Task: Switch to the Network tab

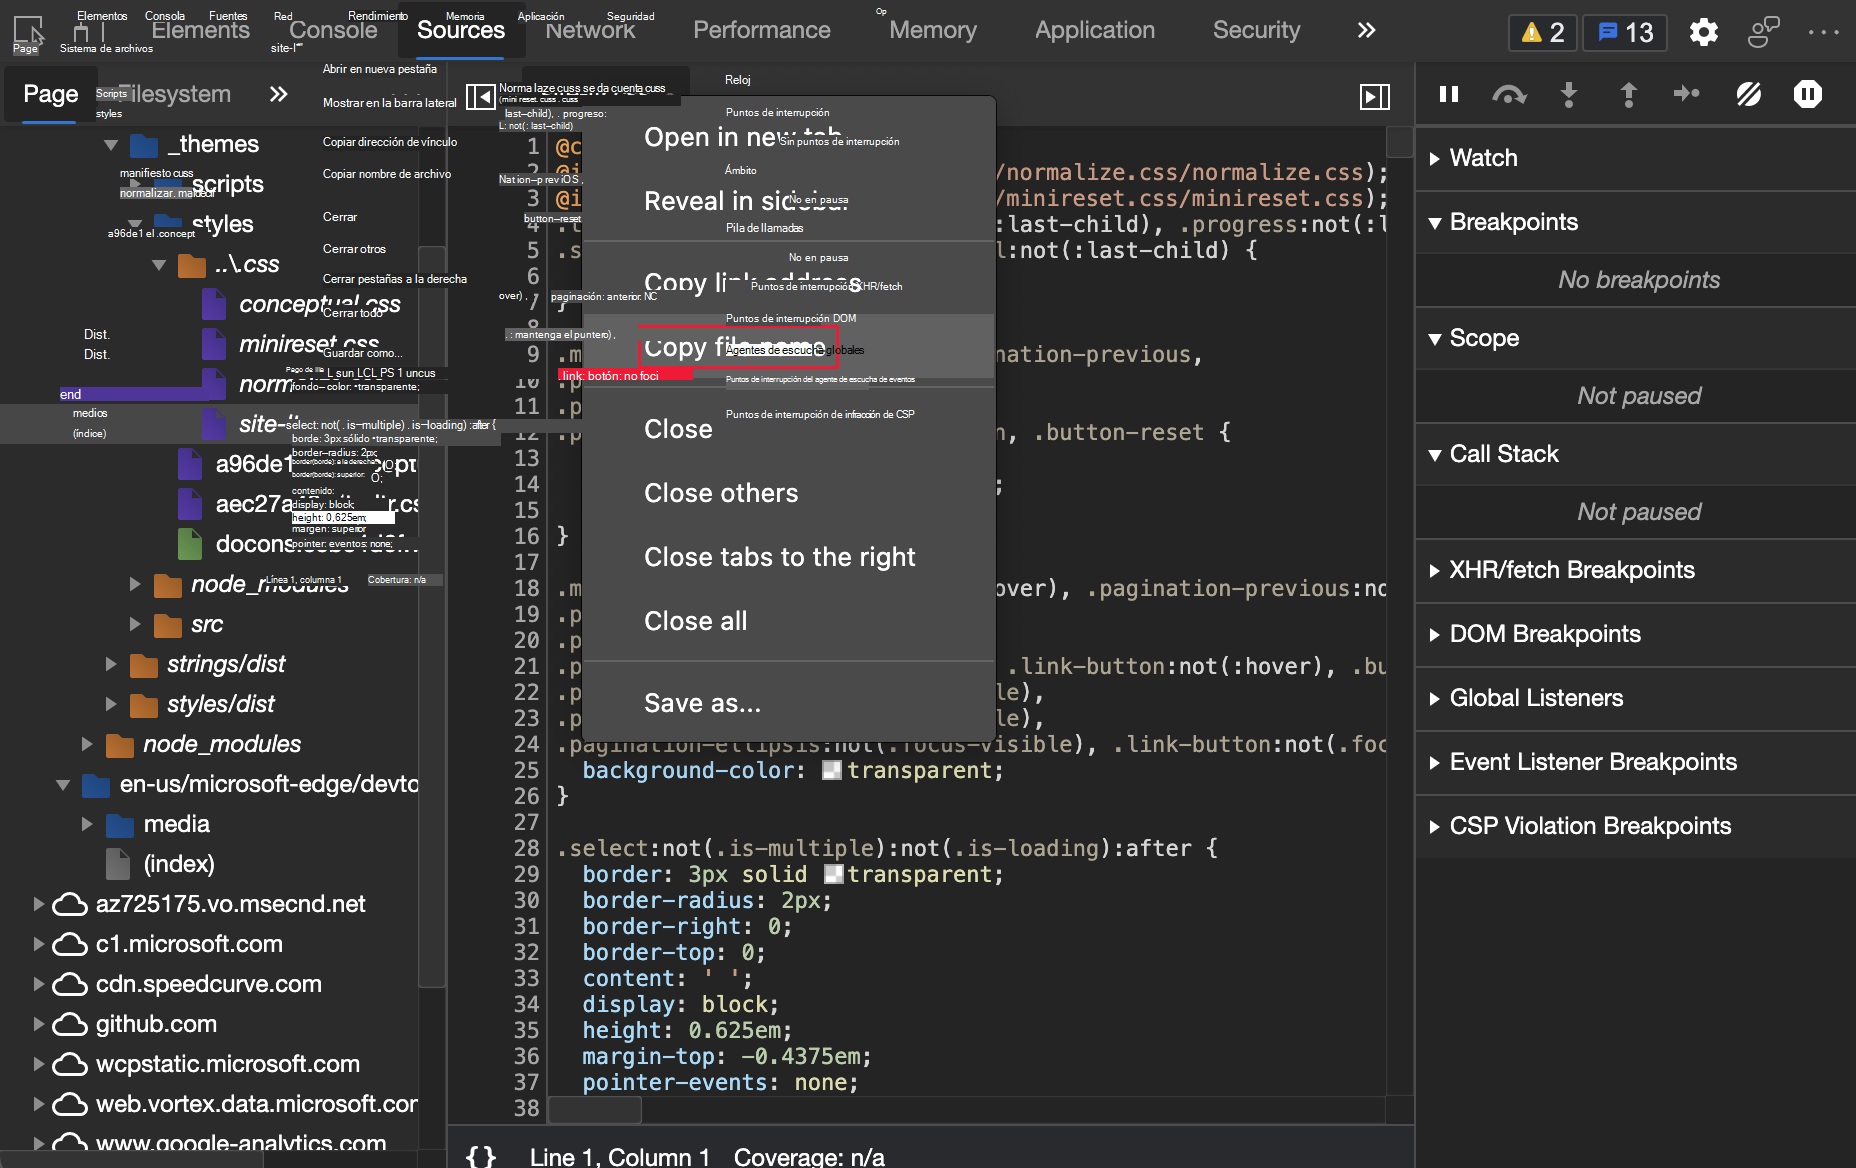Action: coord(590,30)
